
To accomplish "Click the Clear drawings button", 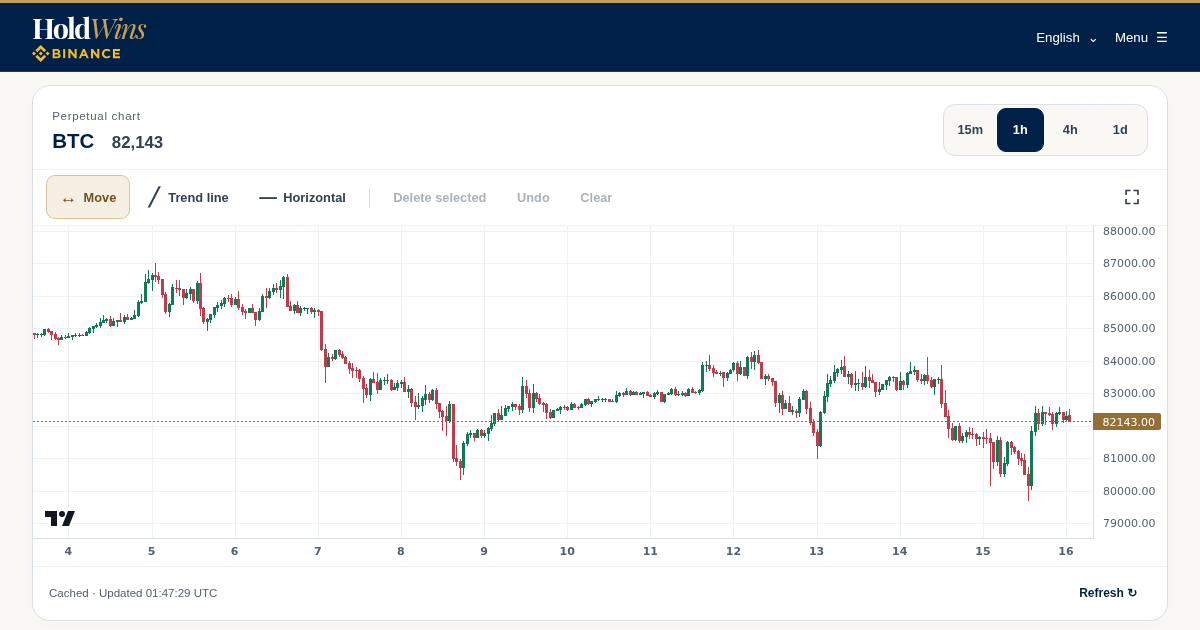I will point(596,197).
